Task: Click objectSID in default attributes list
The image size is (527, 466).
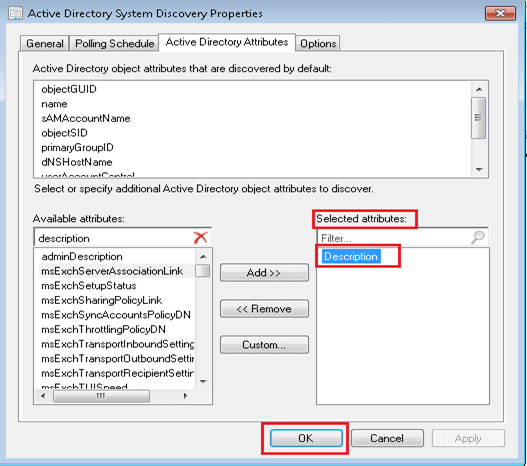Action: click(x=64, y=133)
